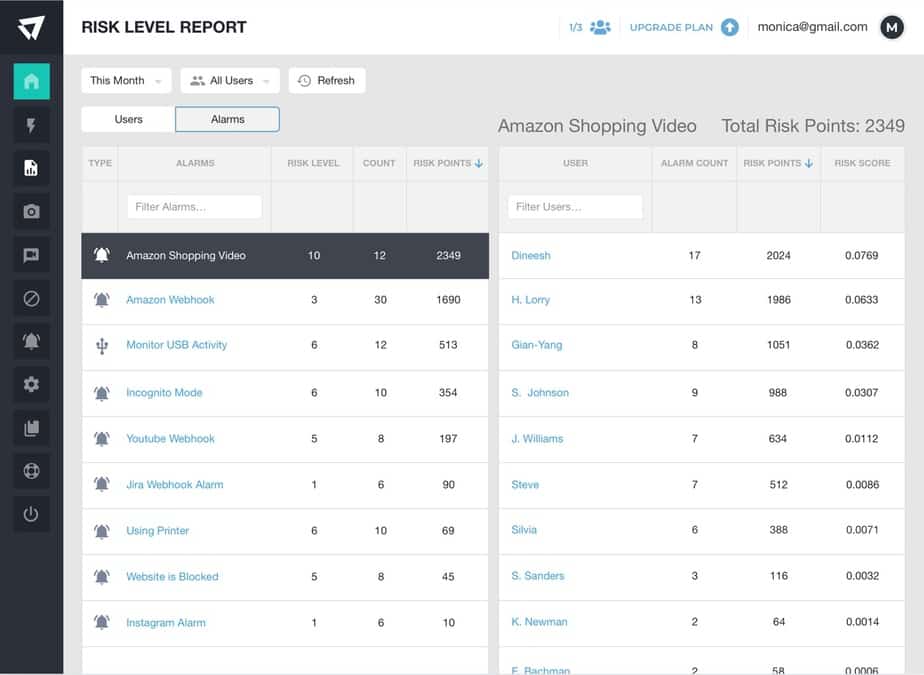Open the settings gear sidebar icon
Image resolution: width=924 pixels, height=675 pixels.
coord(31,384)
